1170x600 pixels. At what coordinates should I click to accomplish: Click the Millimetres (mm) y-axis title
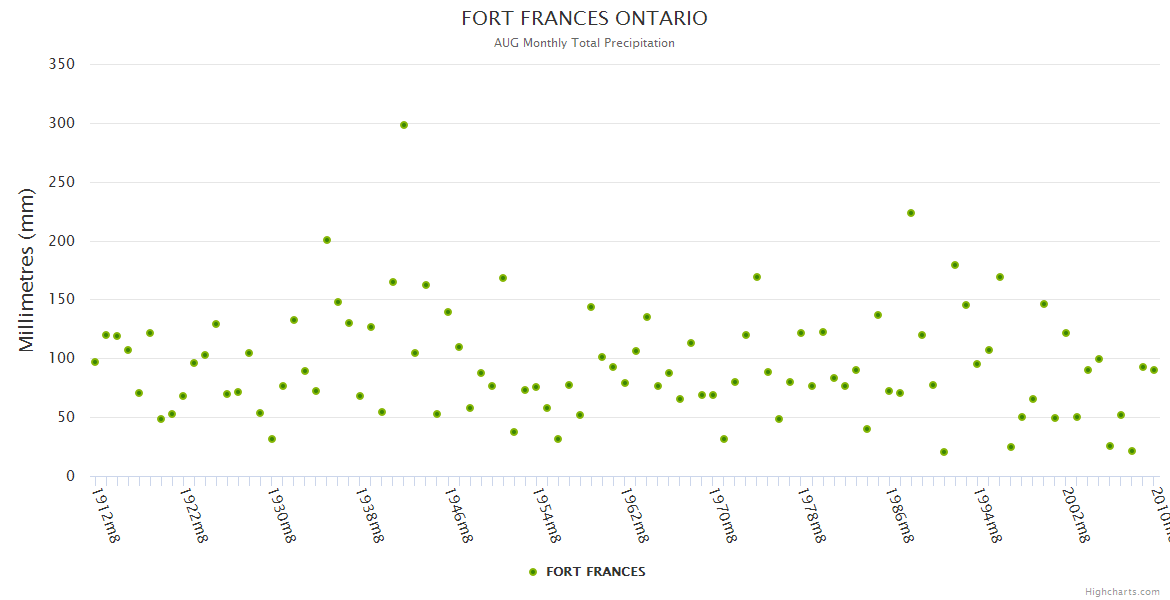point(27,270)
